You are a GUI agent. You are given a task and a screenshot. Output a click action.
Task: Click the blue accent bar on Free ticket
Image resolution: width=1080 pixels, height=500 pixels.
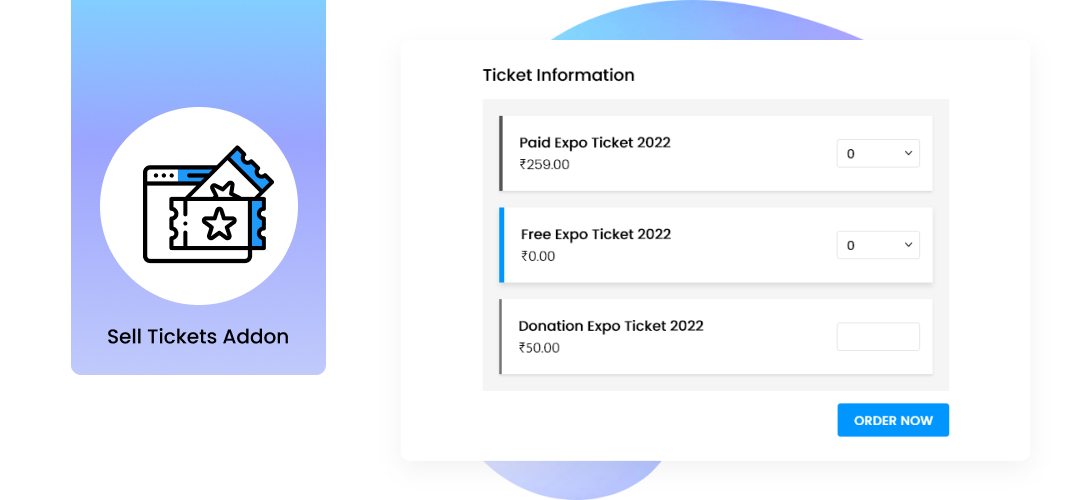coord(501,245)
